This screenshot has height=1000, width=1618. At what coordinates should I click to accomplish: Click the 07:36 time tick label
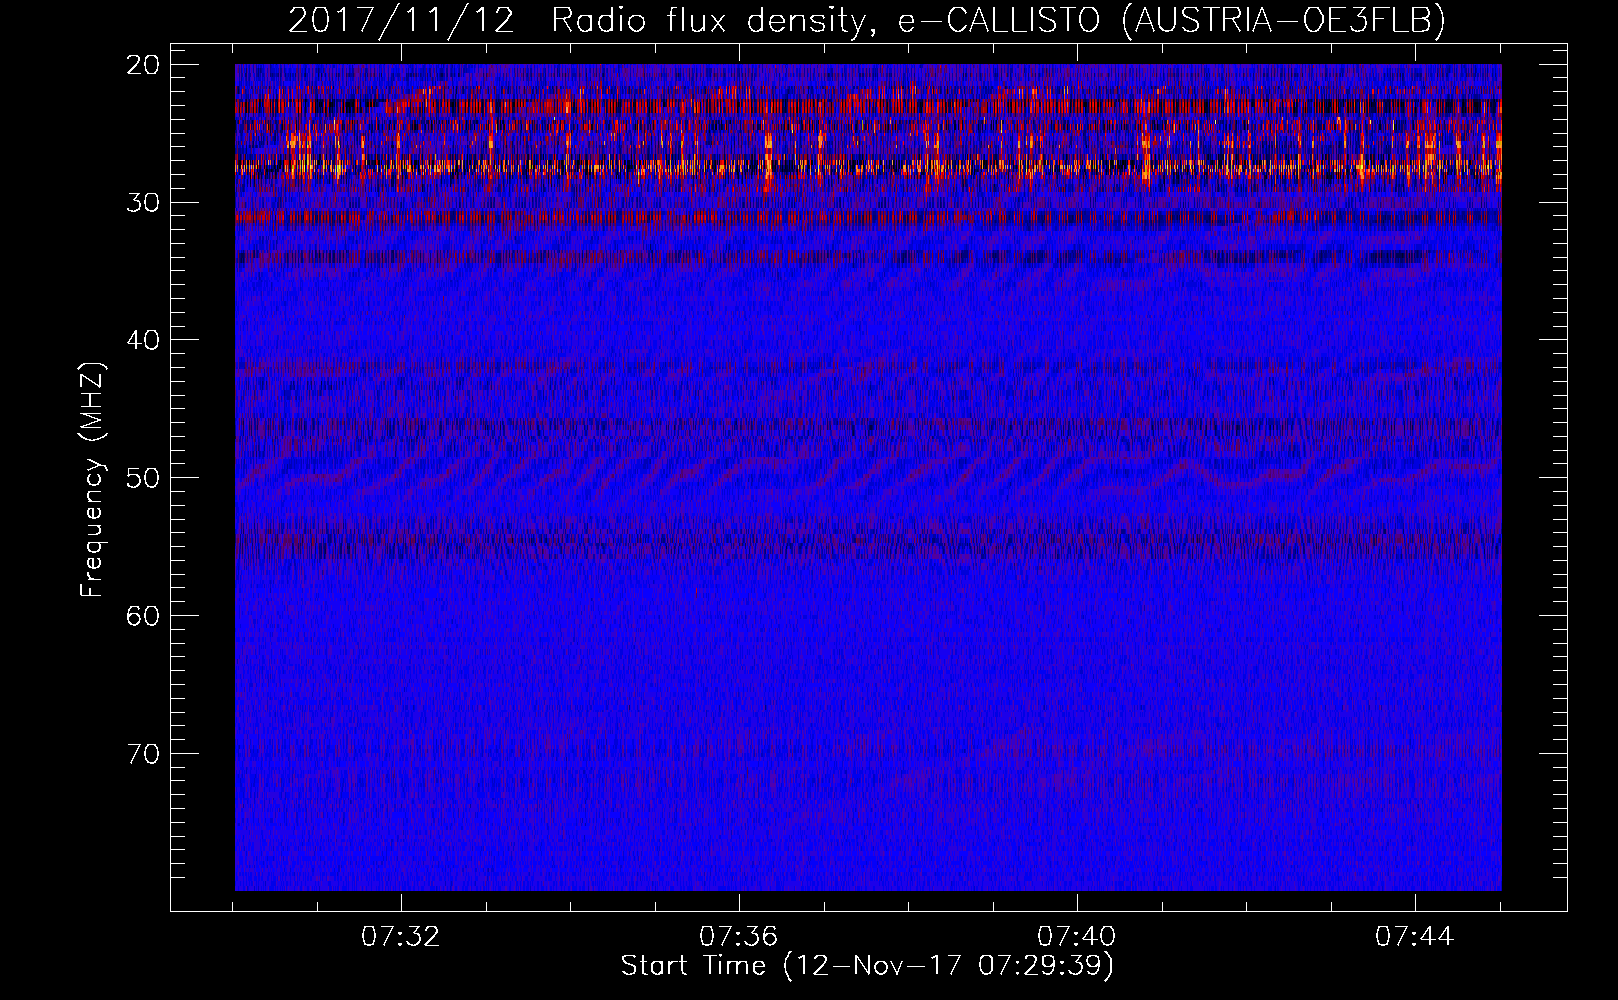[738, 937]
